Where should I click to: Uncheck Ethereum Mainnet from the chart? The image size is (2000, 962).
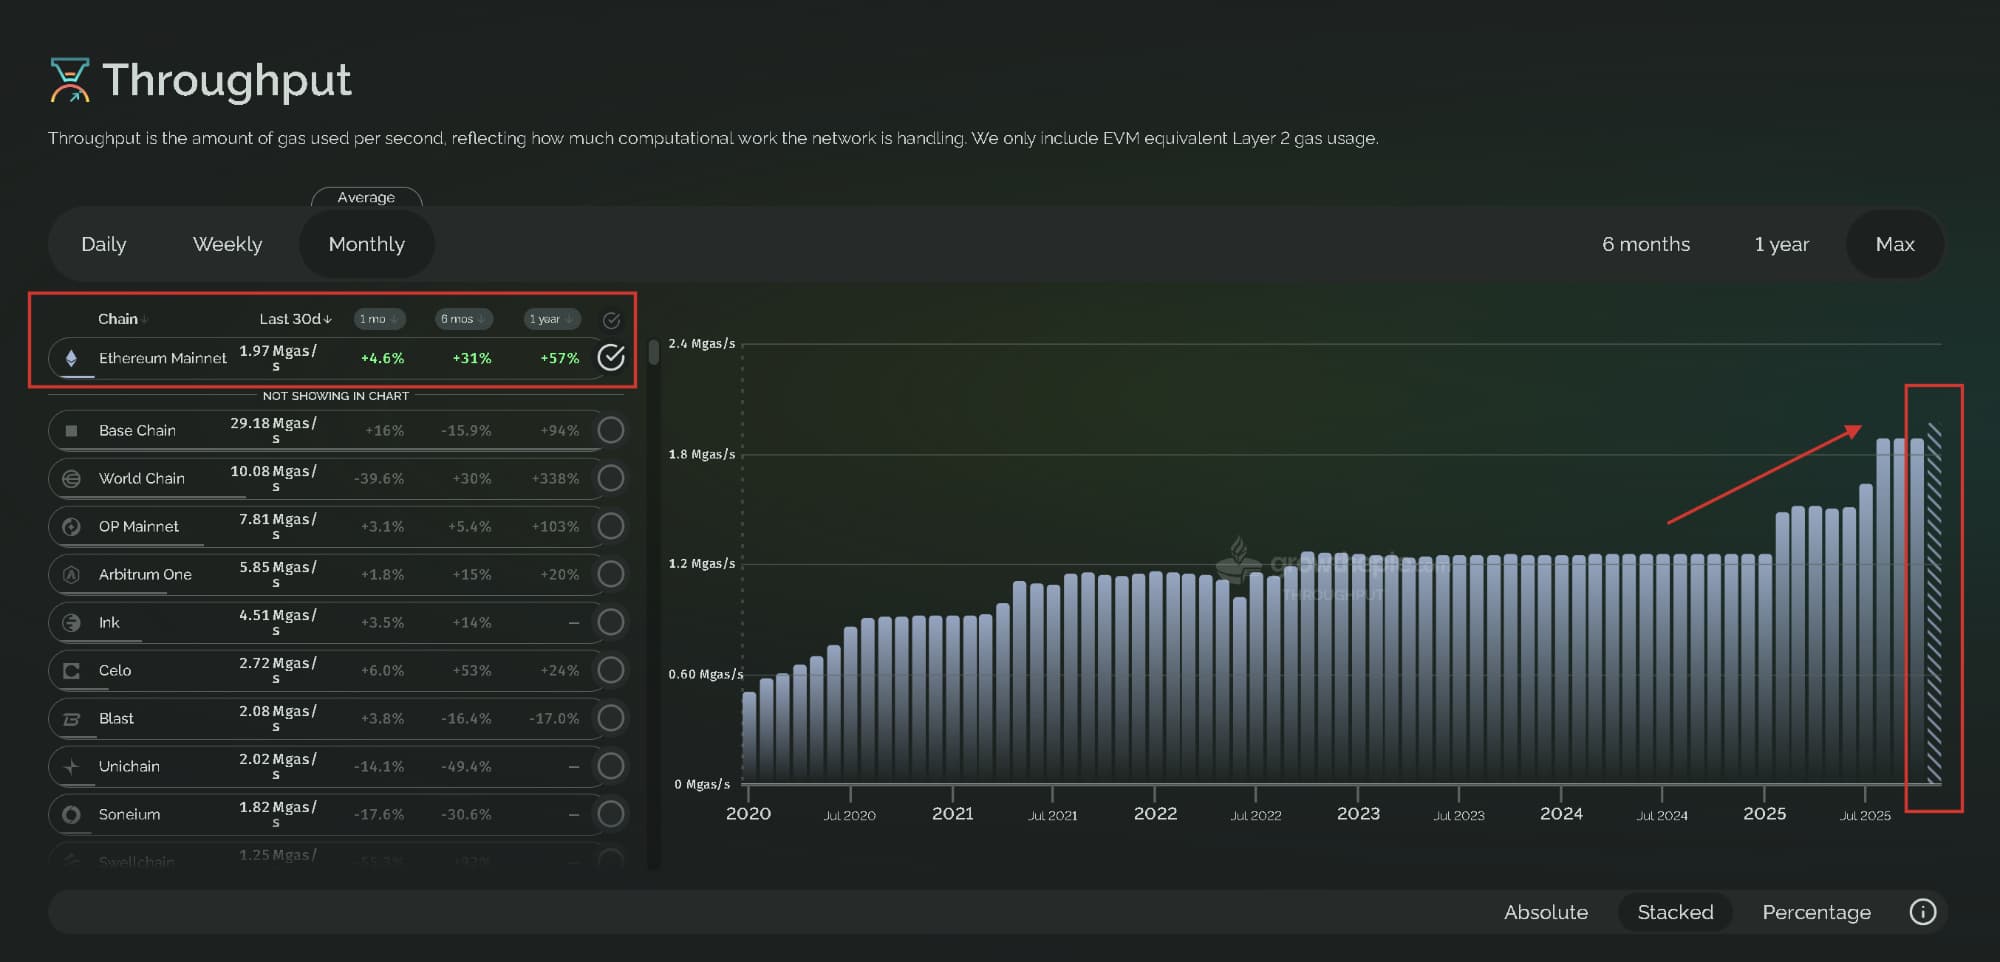click(610, 357)
